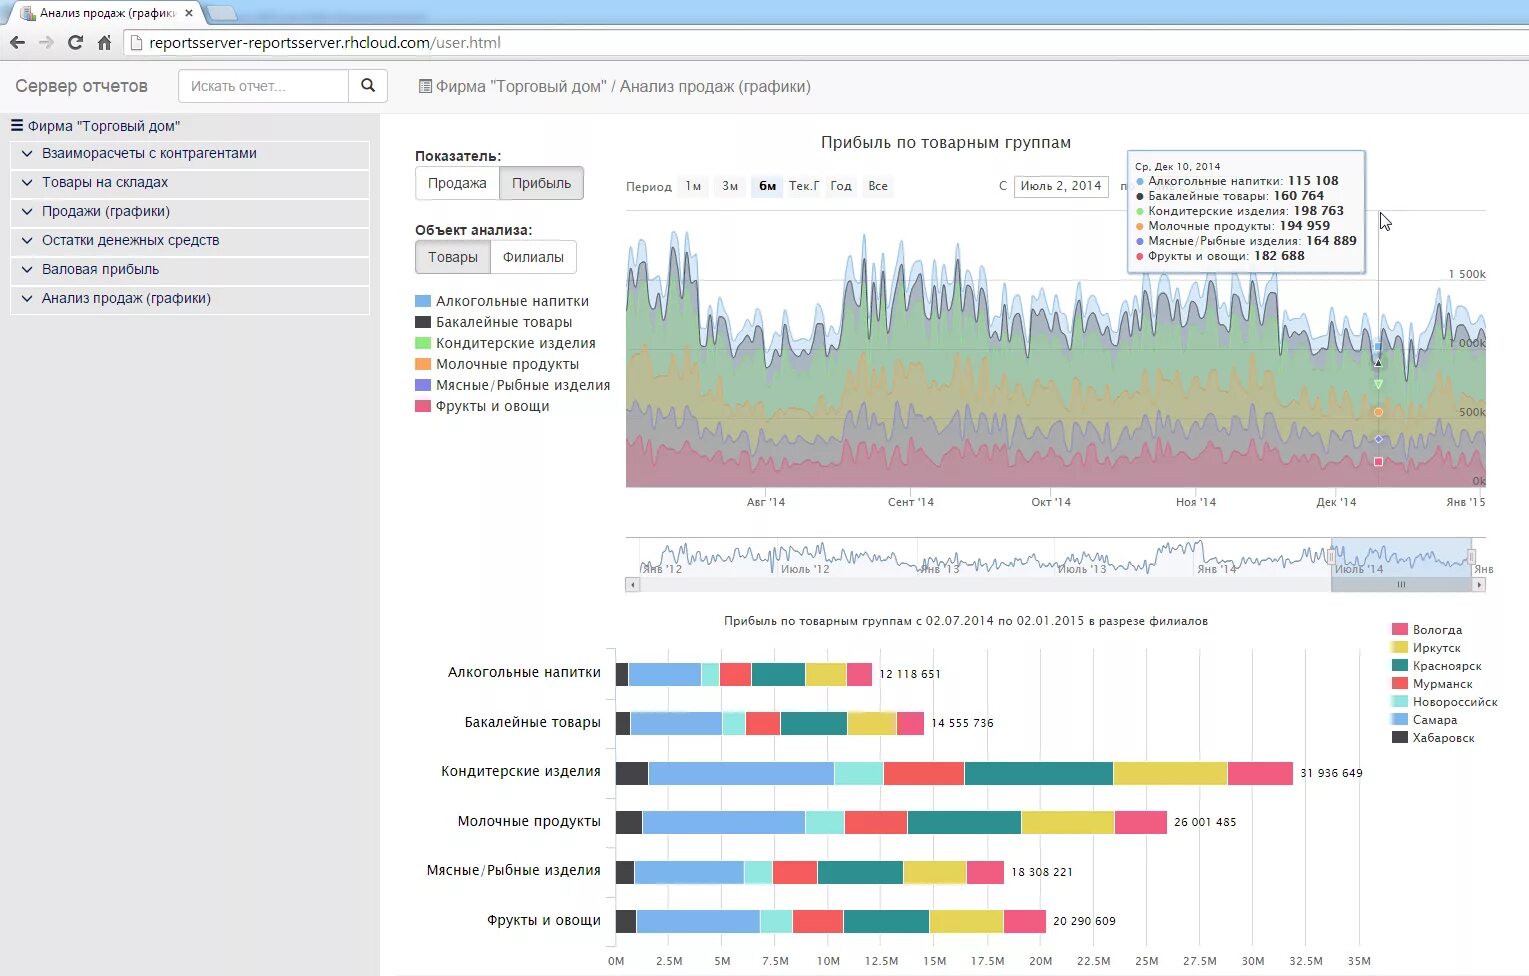Toggle Самара in bar chart legend
1529x976 pixels.
[x=1425, y=720]
